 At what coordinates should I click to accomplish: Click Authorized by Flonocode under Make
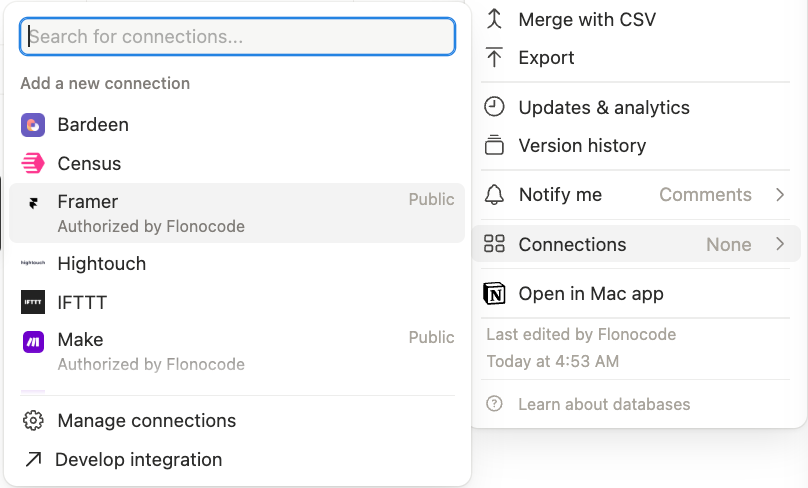[151, 364]
